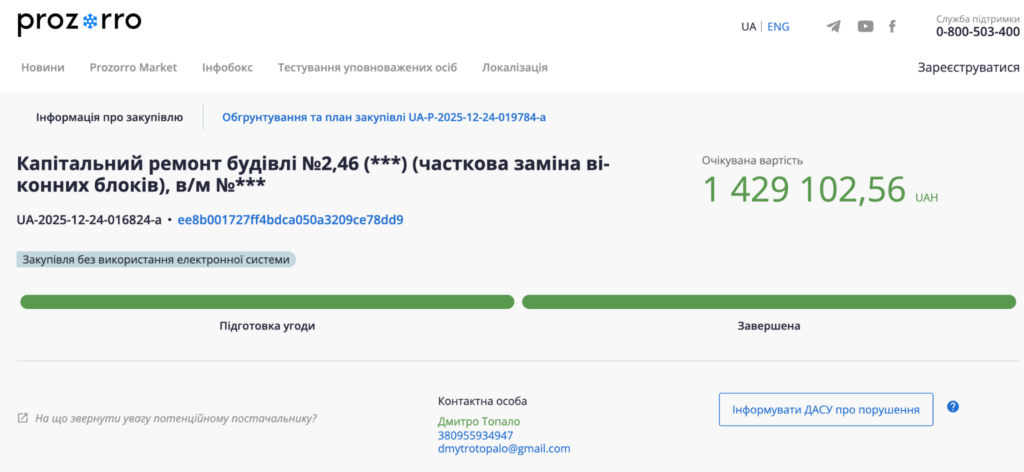This screenshot has height=472, width=1024.
Task: Click contact email dmytrotopalo@gmail.com
Action: pos(504,449)
